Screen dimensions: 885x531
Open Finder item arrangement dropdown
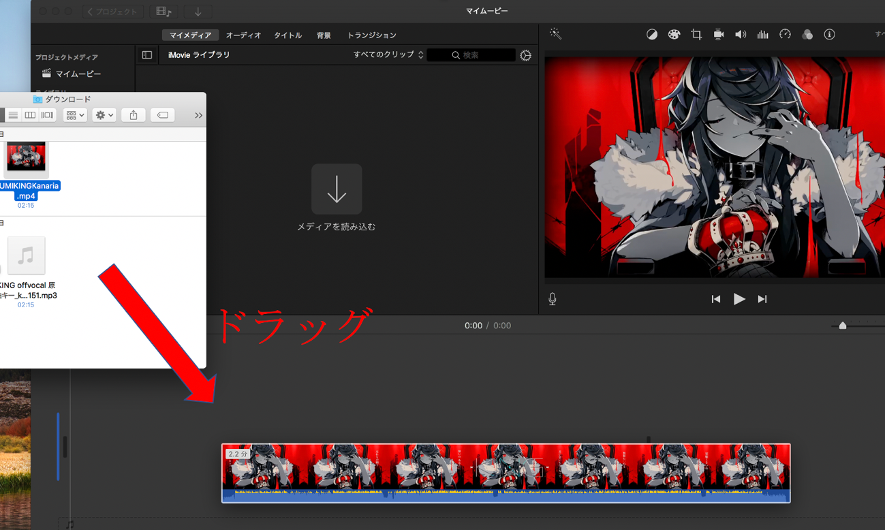75,115
